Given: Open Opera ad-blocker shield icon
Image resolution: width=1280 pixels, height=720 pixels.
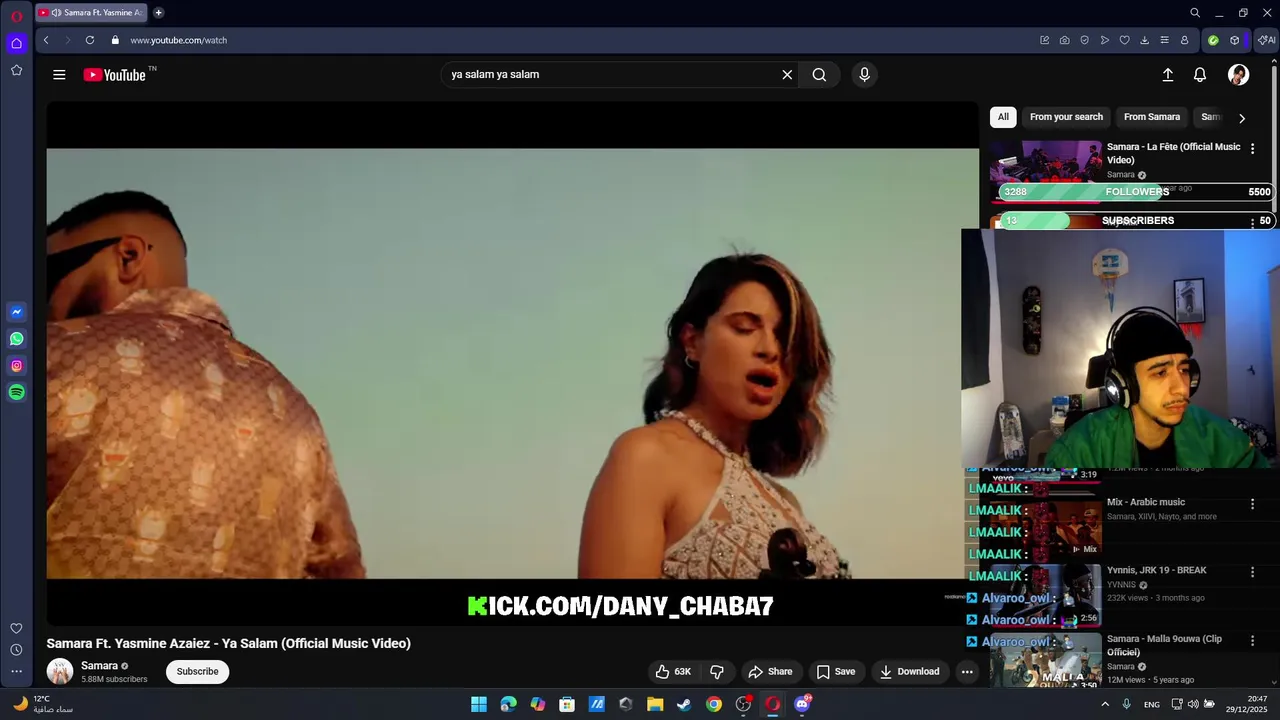Looking at the screenshot, I should point(1085,40).
